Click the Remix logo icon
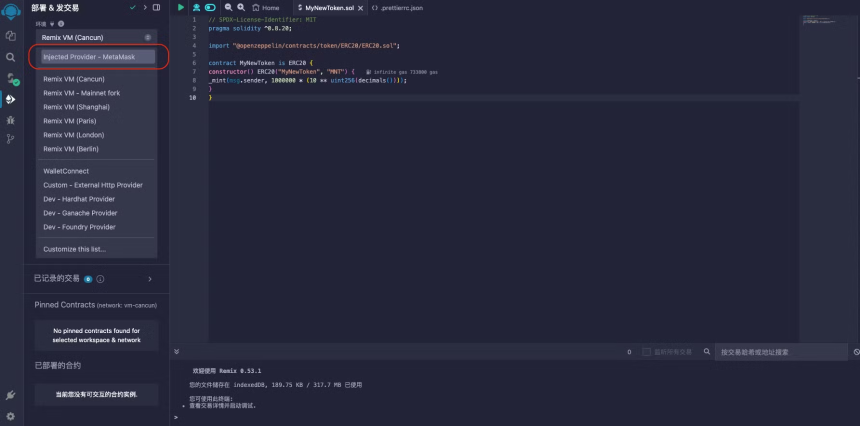Screen dimensions: 860x426 (10, 12)
